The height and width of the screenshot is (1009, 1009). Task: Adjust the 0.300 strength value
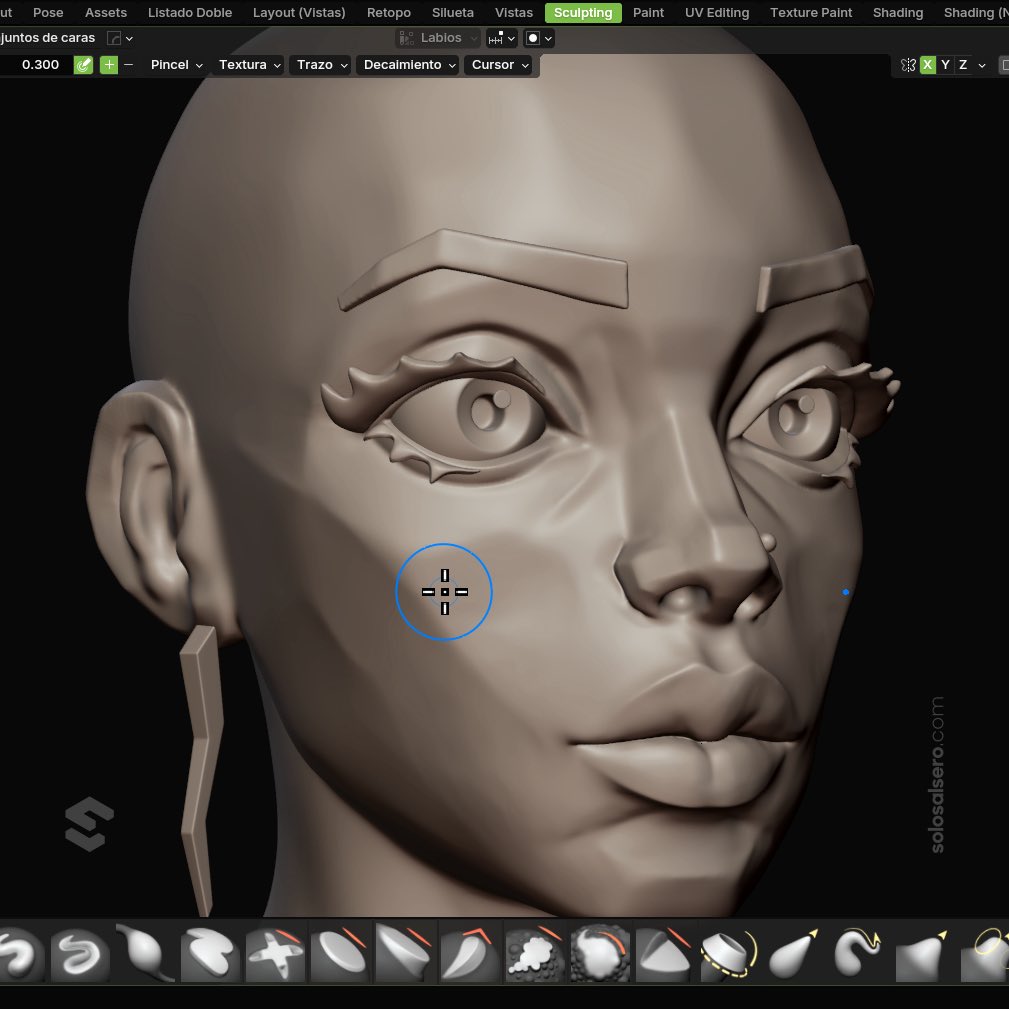coord(40,64)
